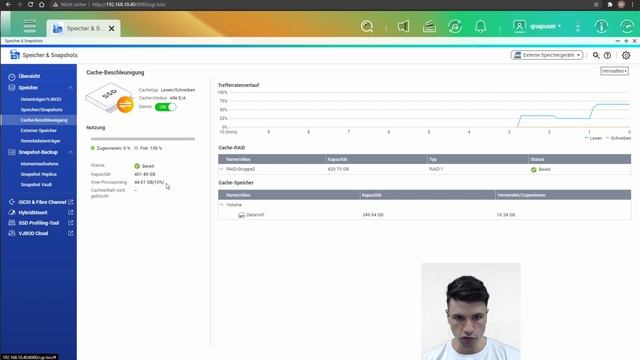Open the user account avatar icon
Image resolution: width=640 pixels, height=360 pixels.
point(519,26)
